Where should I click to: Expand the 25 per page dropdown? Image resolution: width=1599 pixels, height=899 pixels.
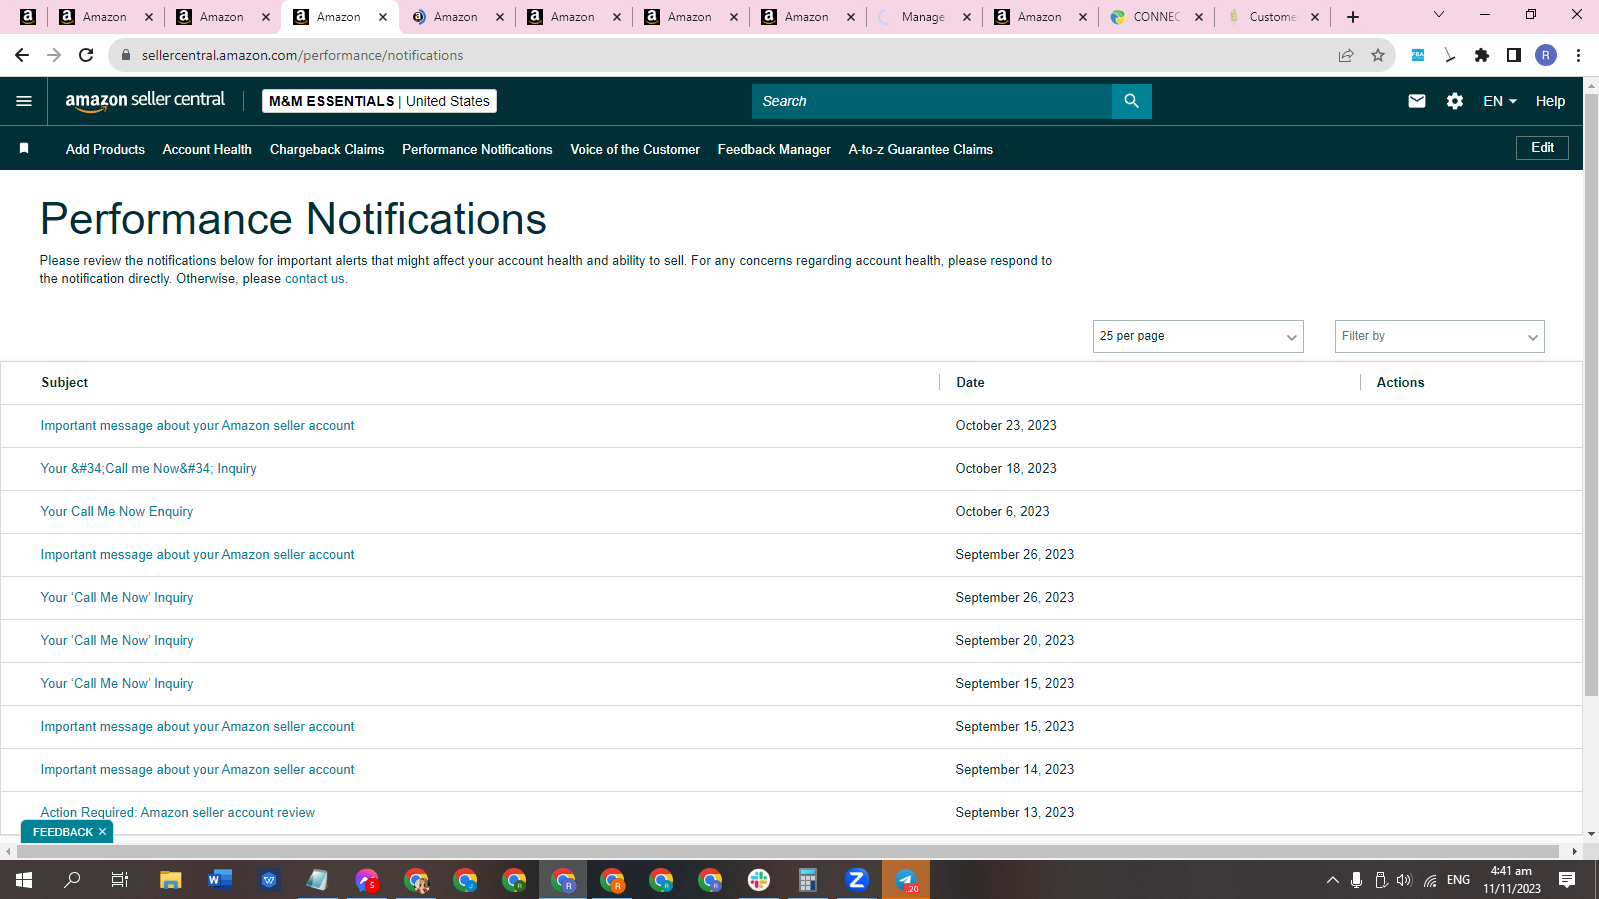coord(1198,336)
